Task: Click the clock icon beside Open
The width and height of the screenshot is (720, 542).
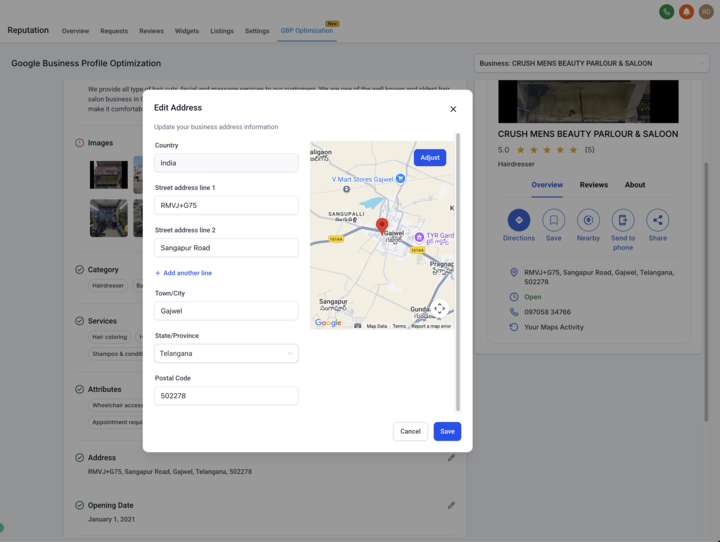Action: pos(514,297)
